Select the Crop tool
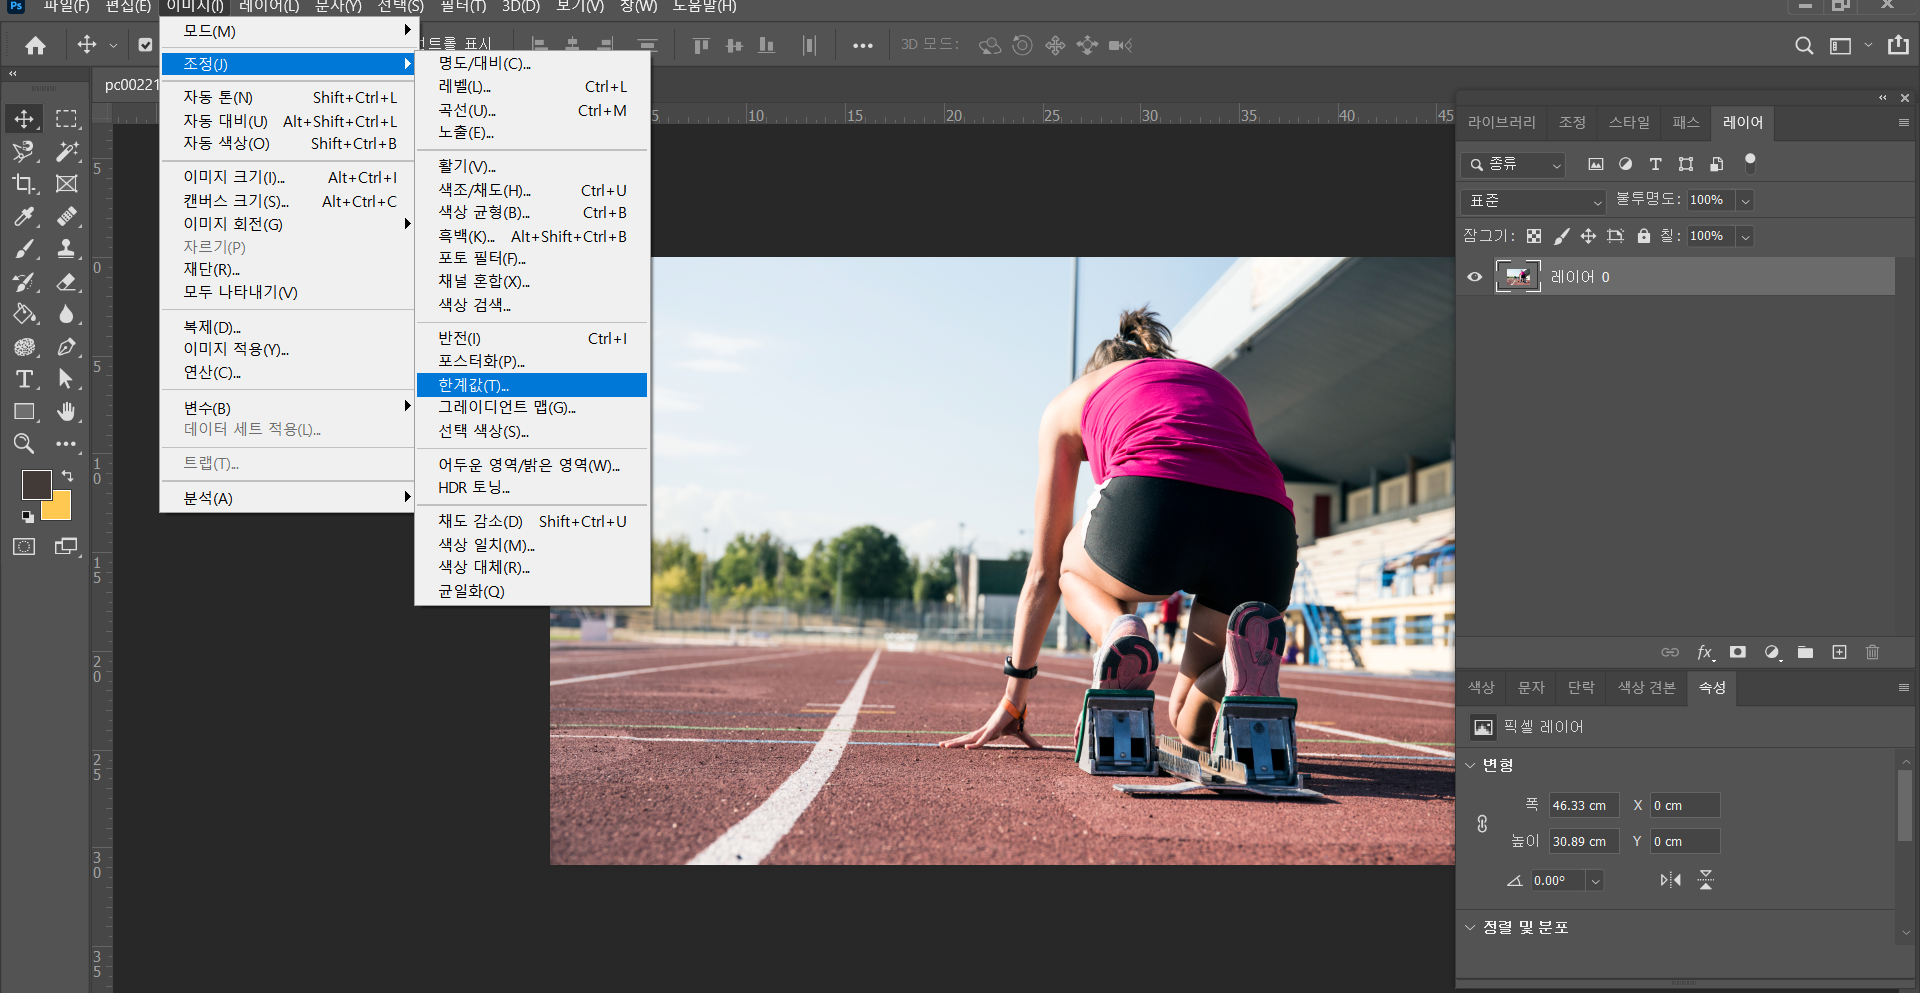The image size is (1920, 993). [x=24, y=184]
